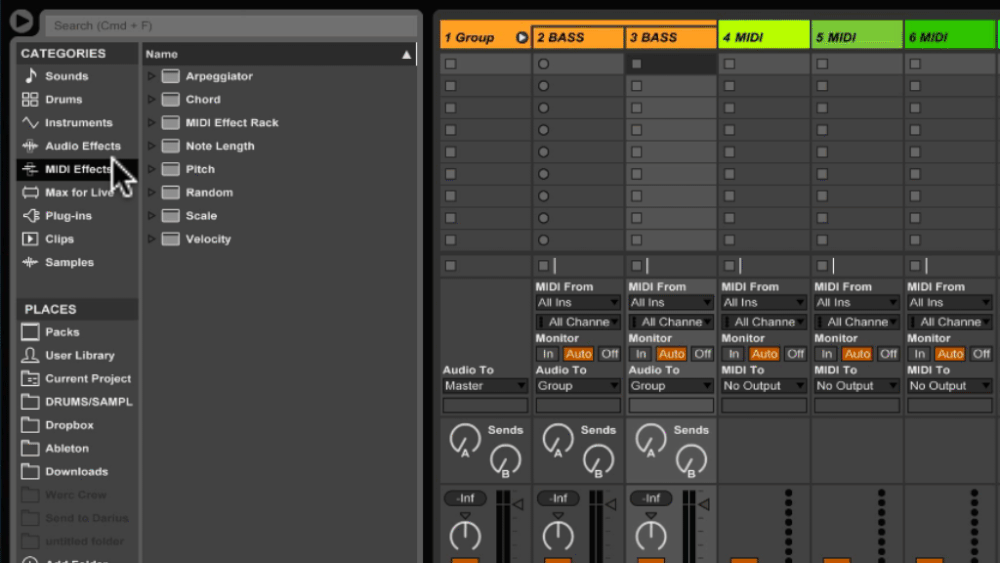Expand the Pitch folder

point(152,169)
